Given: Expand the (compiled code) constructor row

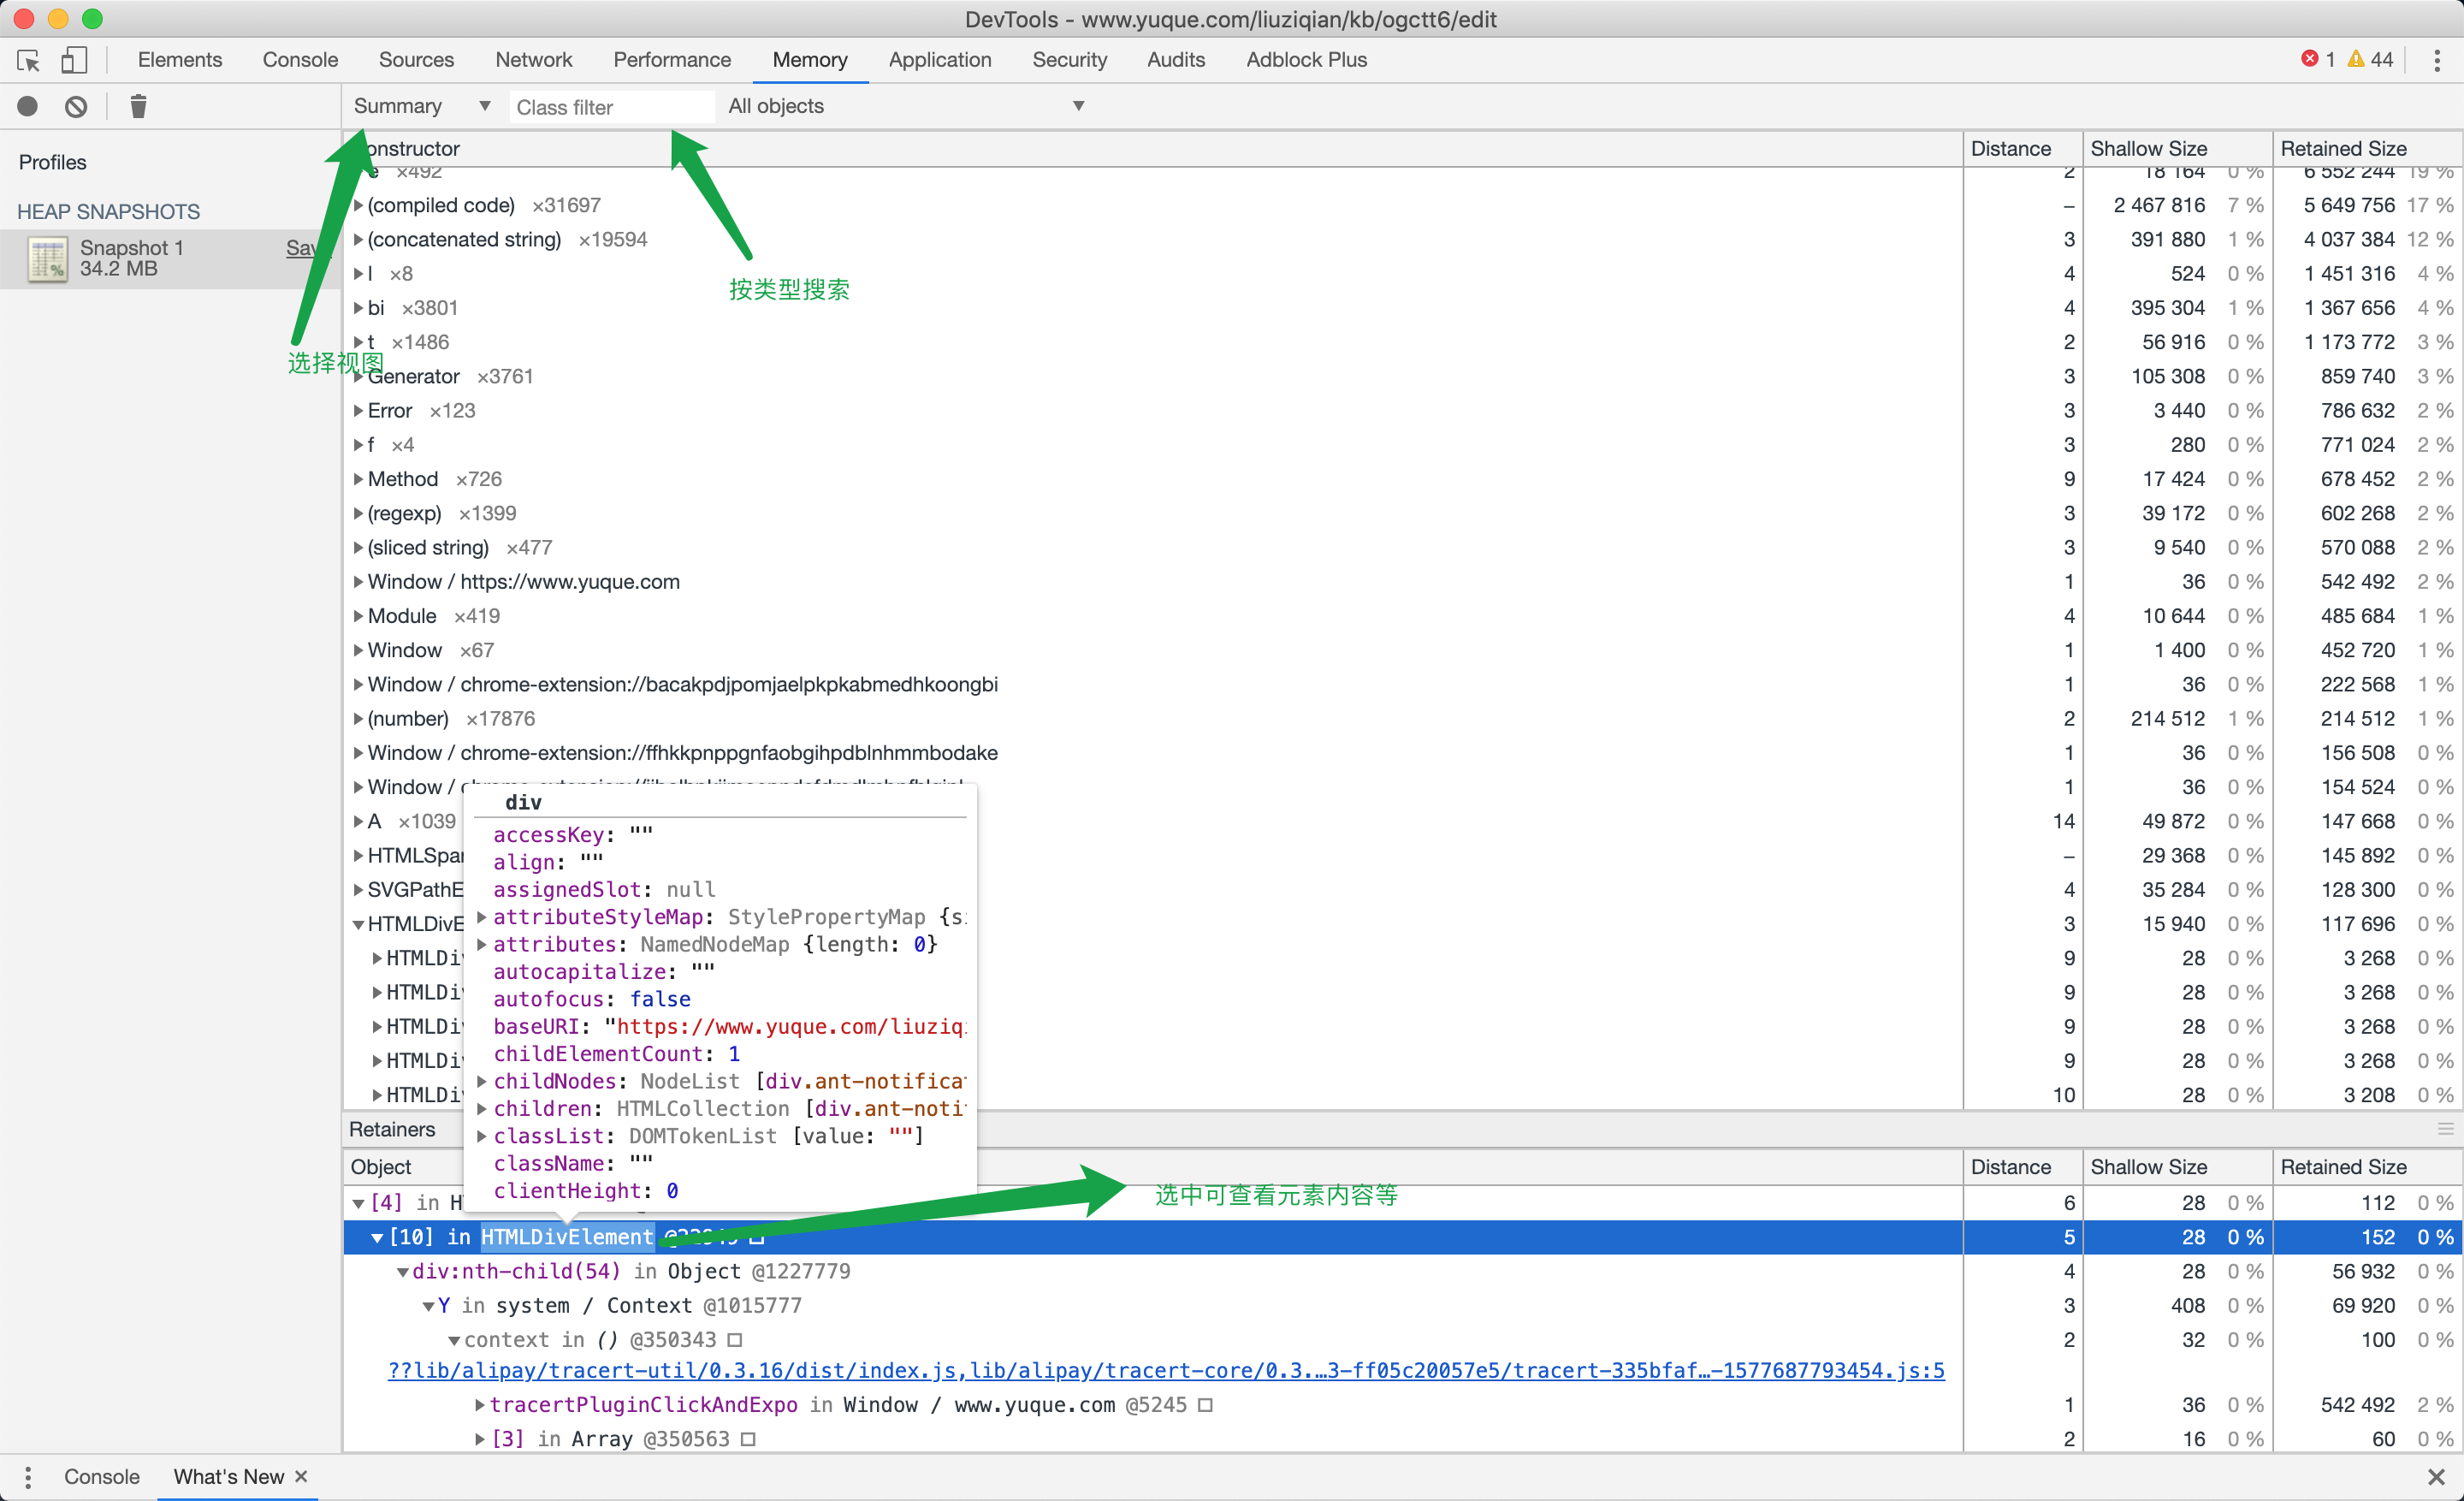Looking at the screenshot, I should [358, 206].
